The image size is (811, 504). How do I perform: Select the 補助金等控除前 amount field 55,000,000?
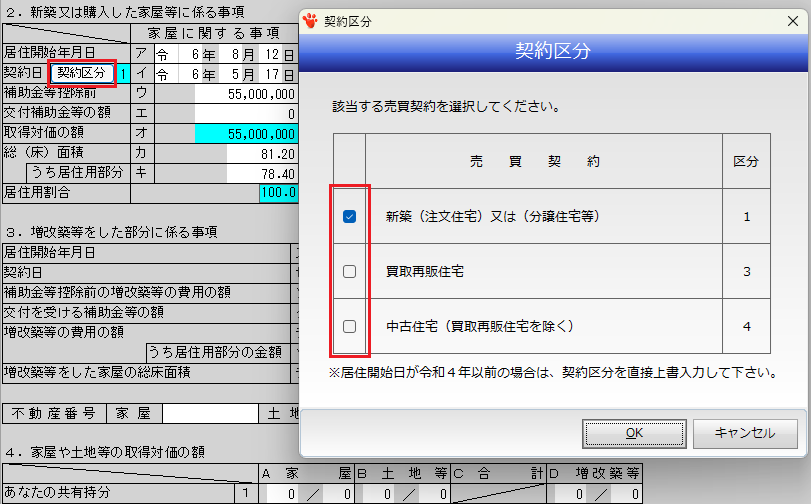(246, 93)
